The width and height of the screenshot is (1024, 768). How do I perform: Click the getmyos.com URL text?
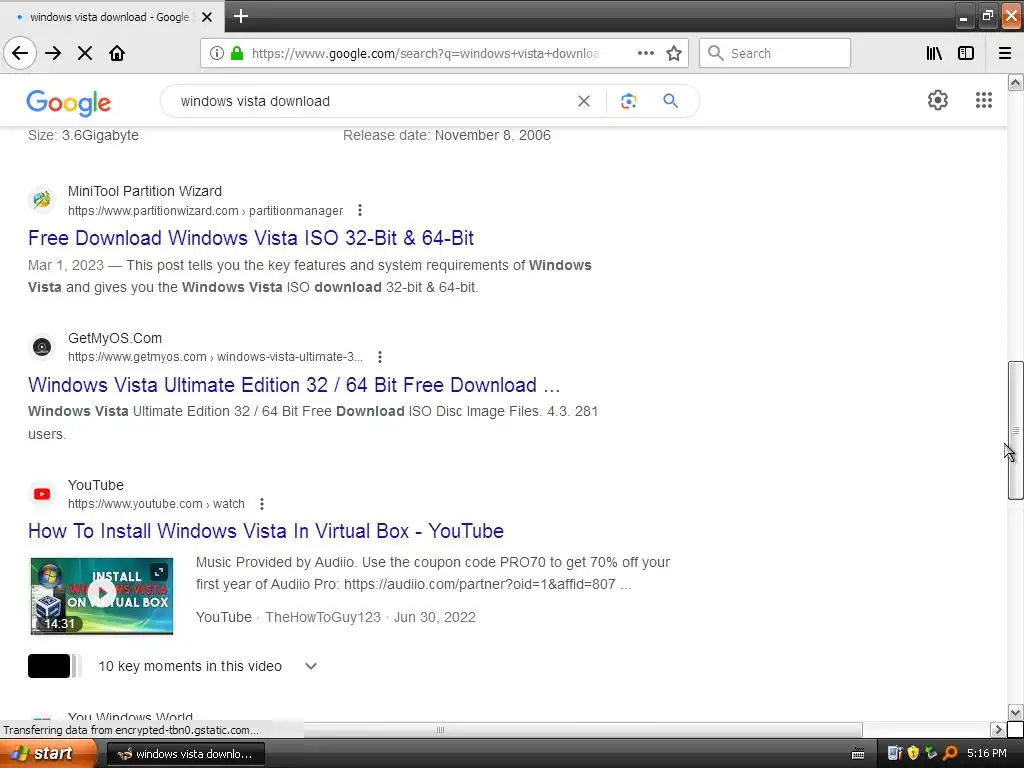coord(215,357)
